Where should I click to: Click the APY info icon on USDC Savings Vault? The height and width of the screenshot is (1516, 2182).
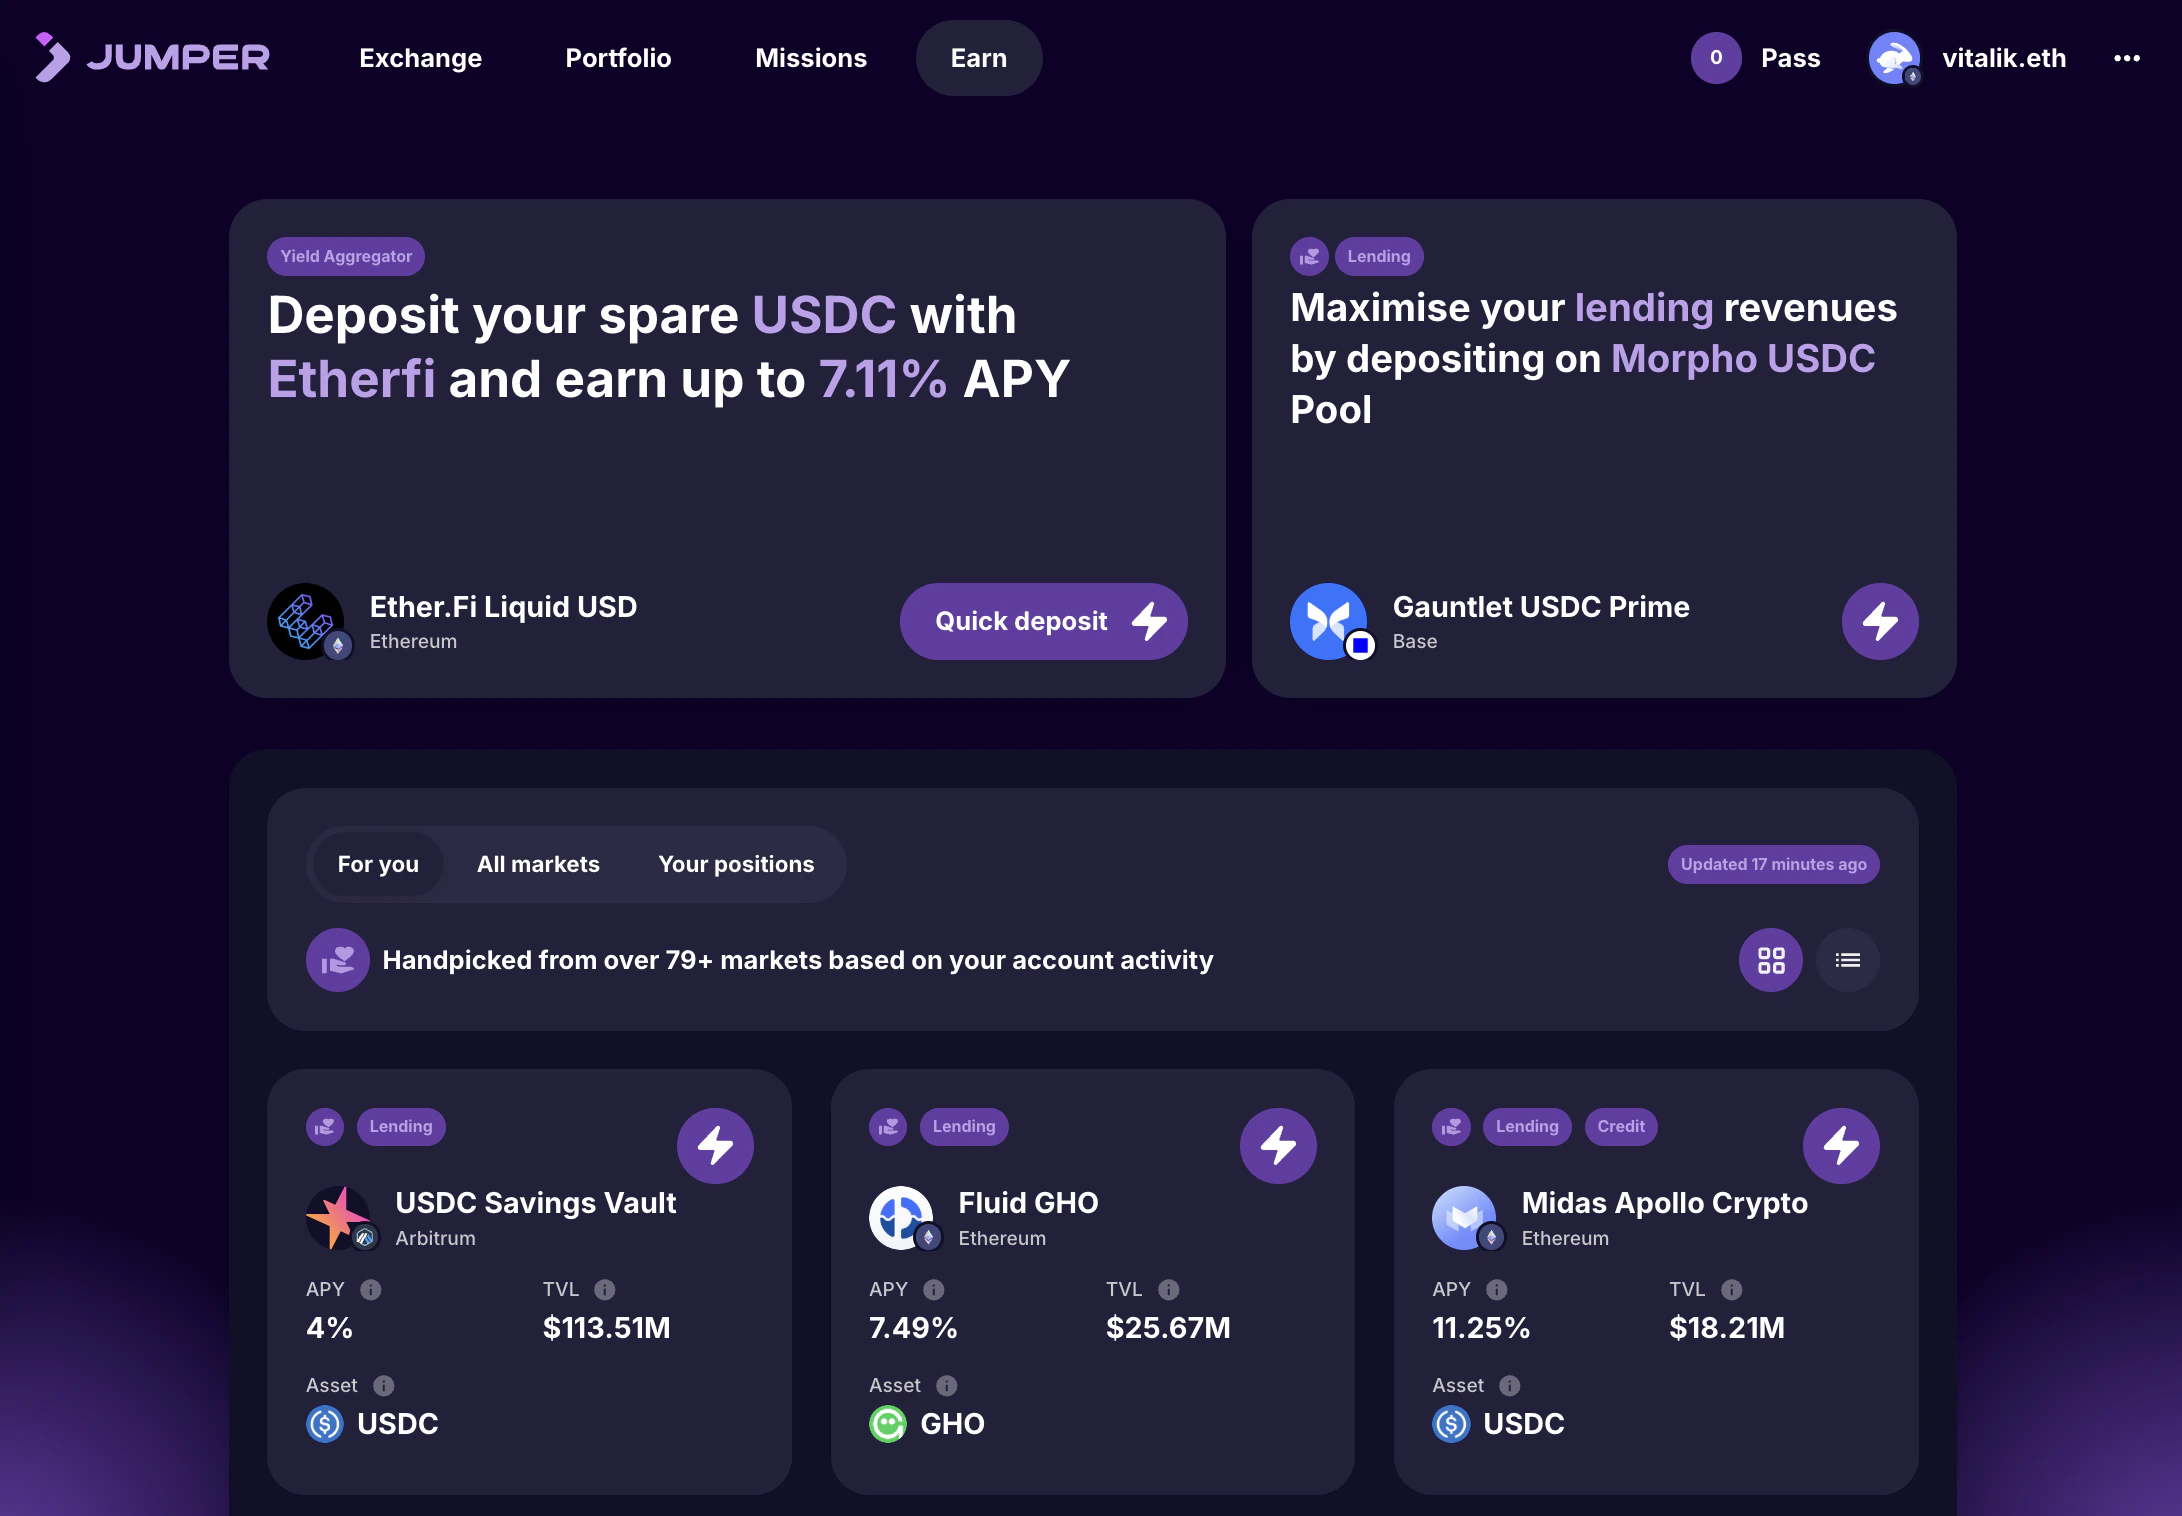pos(371,1290)
